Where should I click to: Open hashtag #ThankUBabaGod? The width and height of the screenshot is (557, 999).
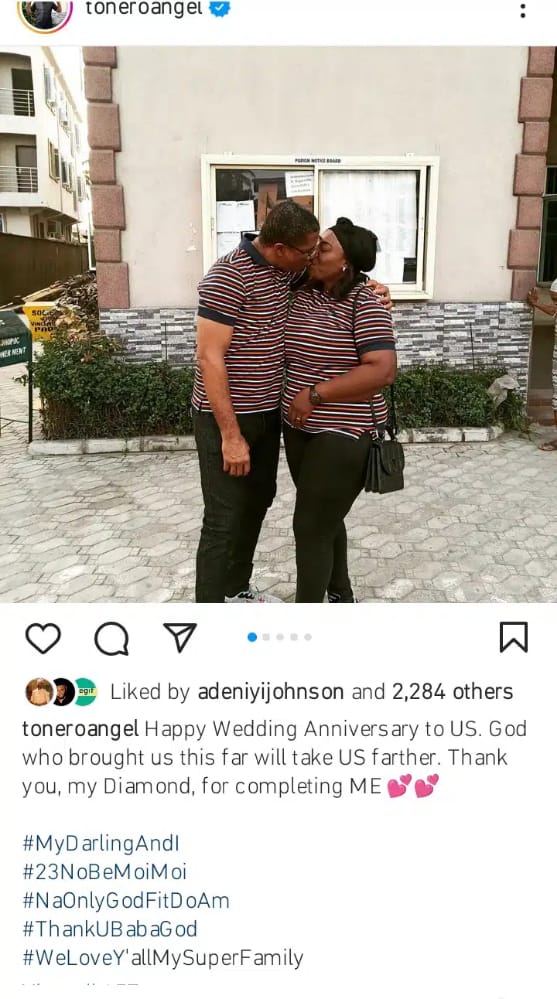110,929
